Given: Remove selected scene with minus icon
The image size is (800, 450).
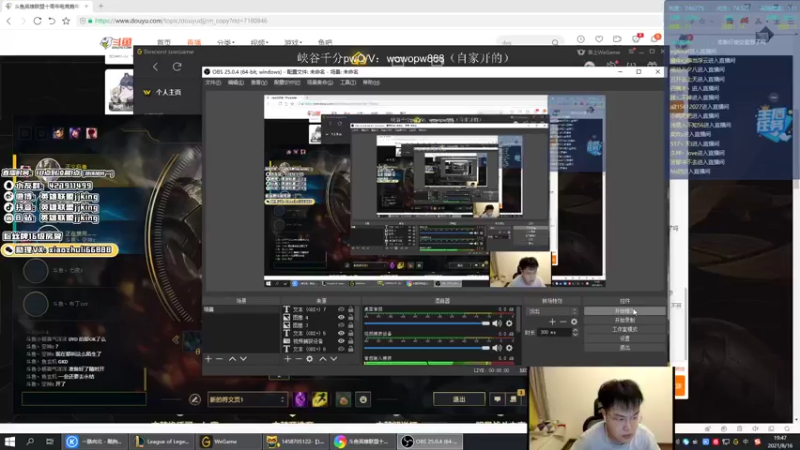Looking at the screenshot, I should pos(219,359).
